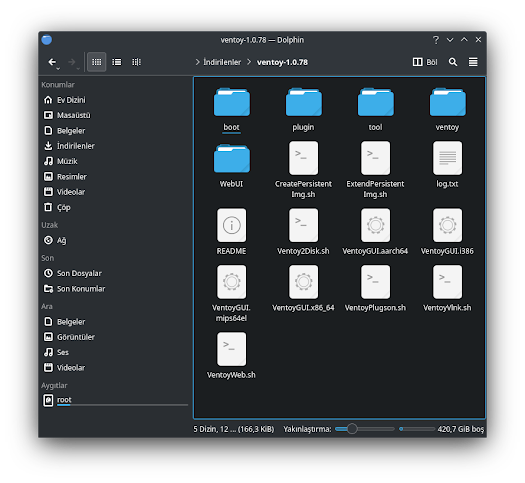The width and height of the screenshot is (525, 483).
Task: Go back using the back arrow
Action: coord(52,62)
